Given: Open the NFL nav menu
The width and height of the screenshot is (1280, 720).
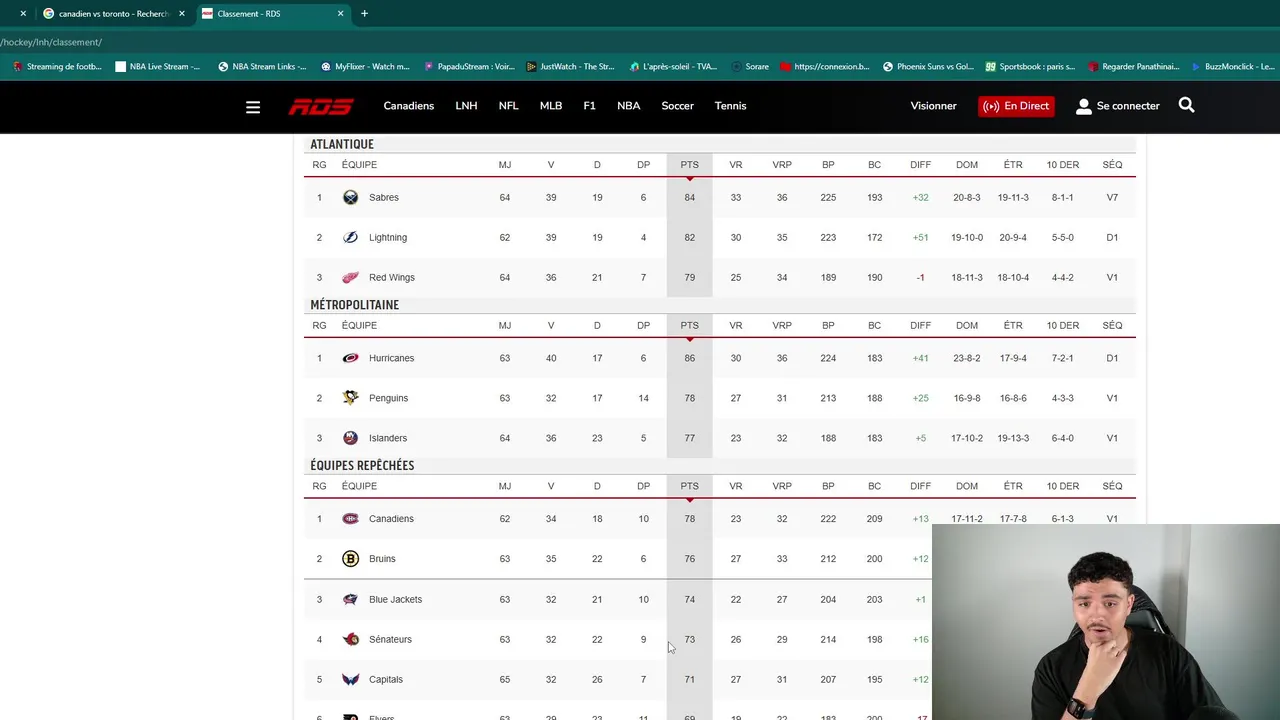Looking at the screenshot, I should (x=509, y=106).
